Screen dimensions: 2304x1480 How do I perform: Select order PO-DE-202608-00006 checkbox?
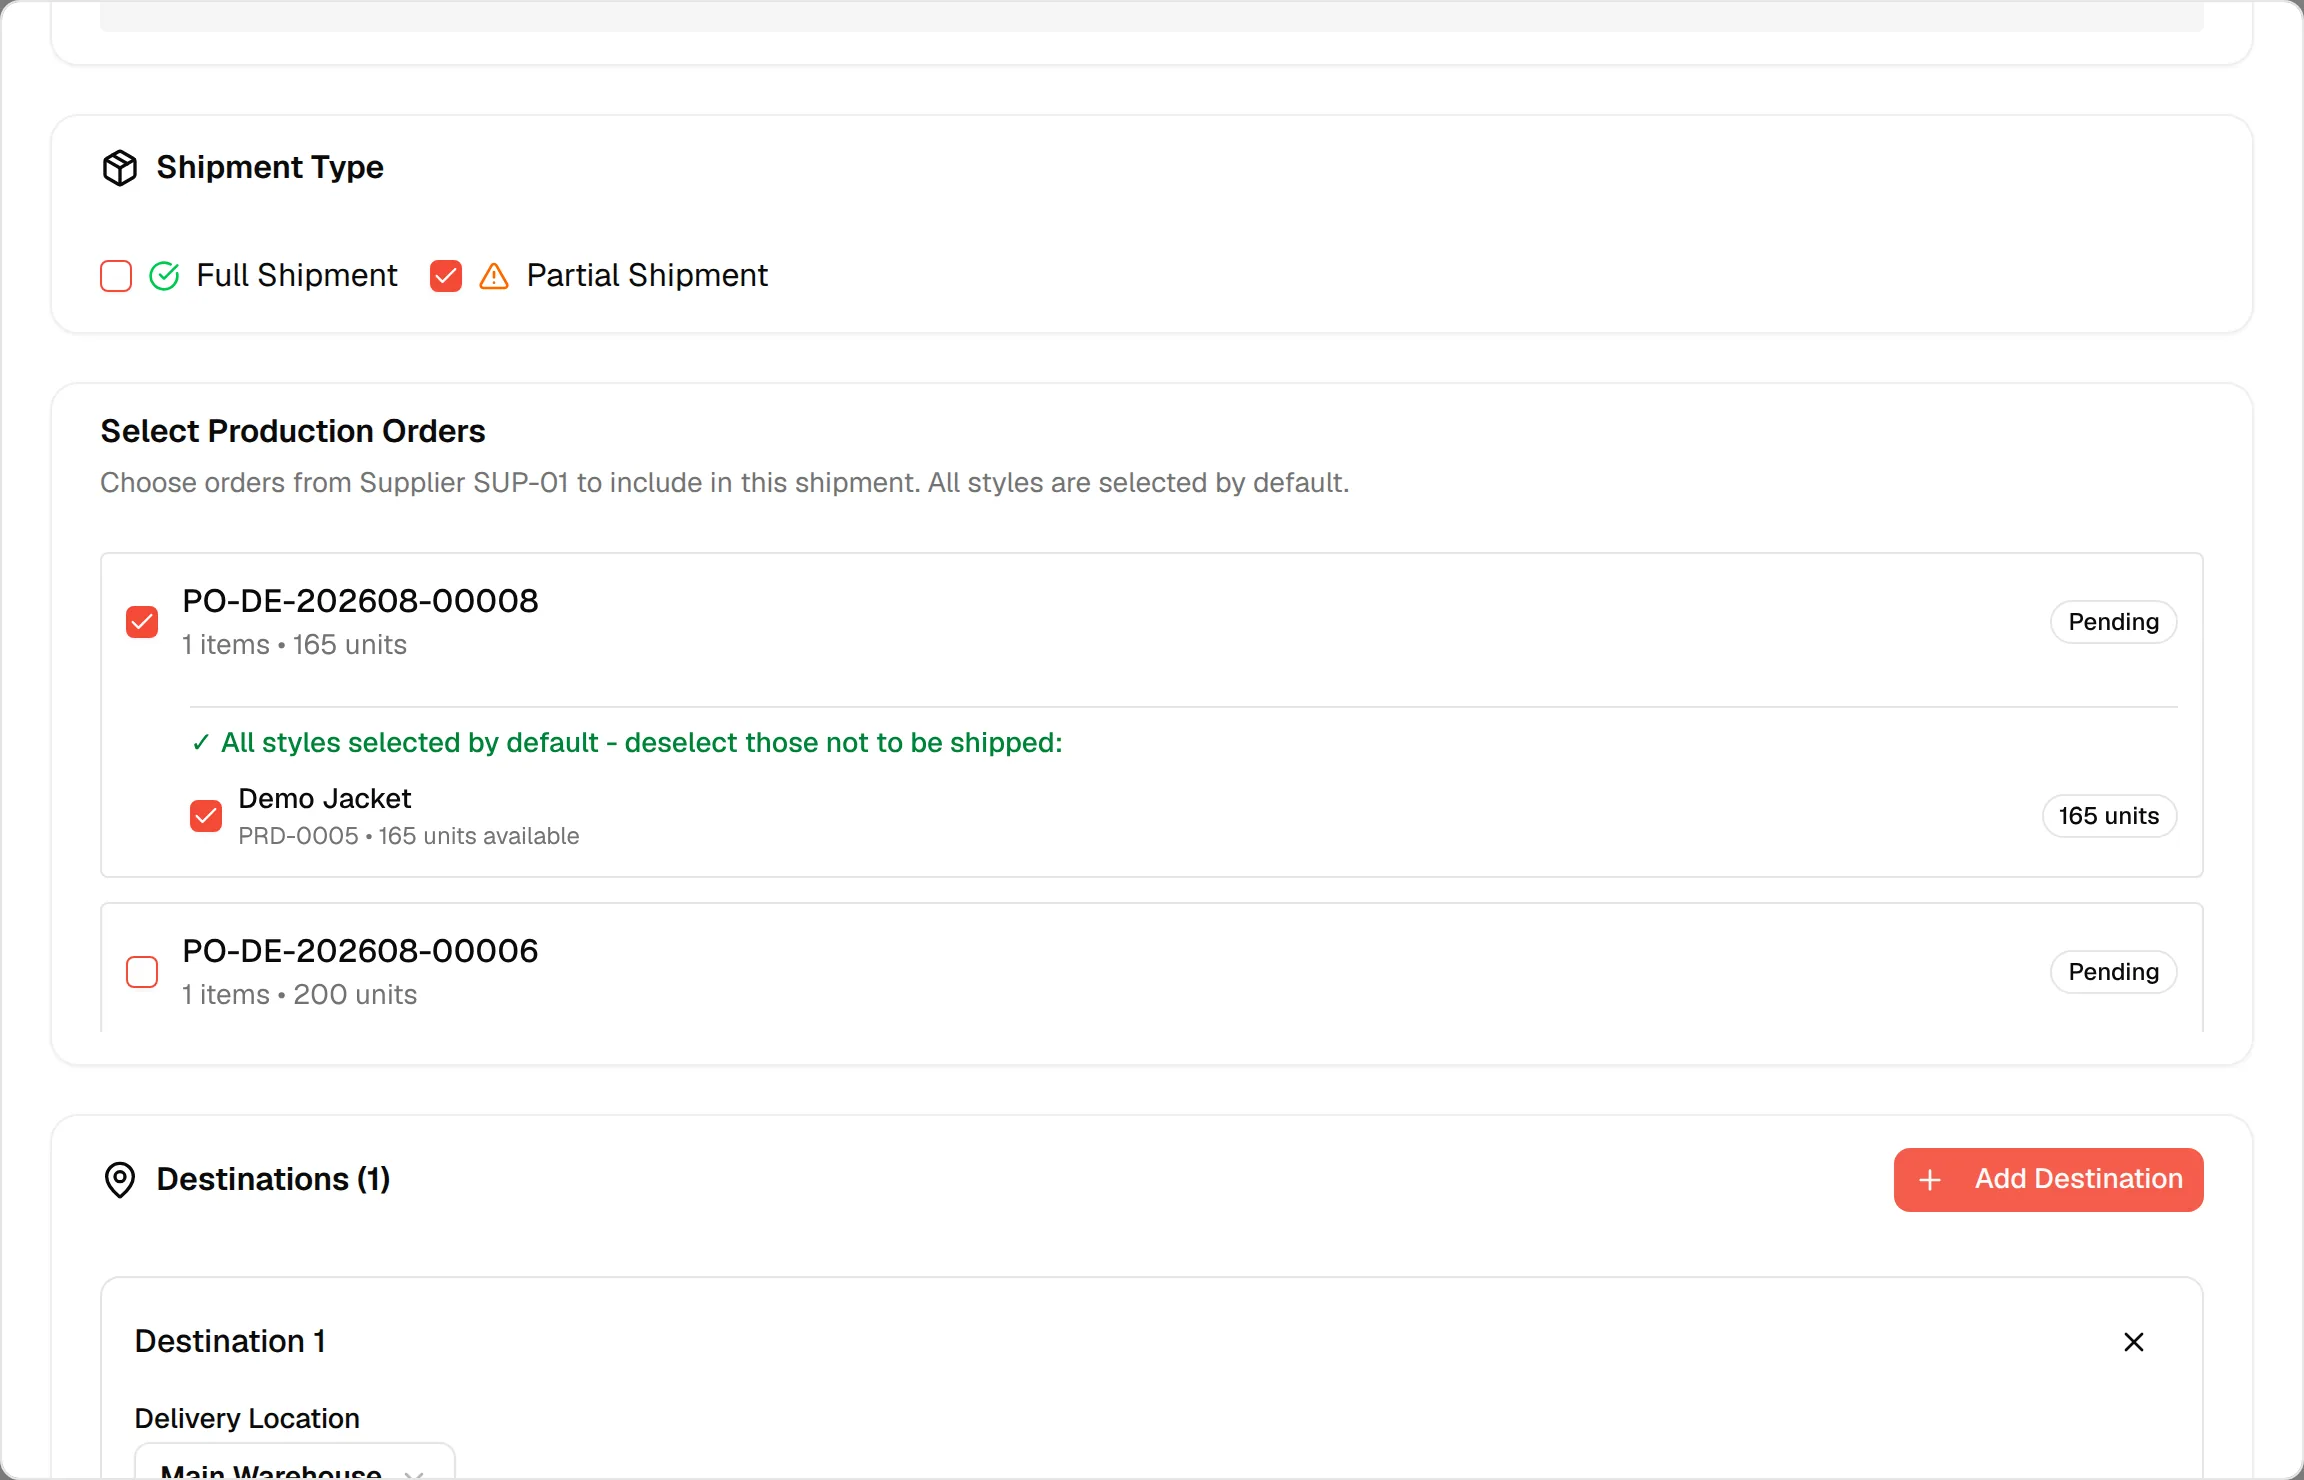pos(142,972)
